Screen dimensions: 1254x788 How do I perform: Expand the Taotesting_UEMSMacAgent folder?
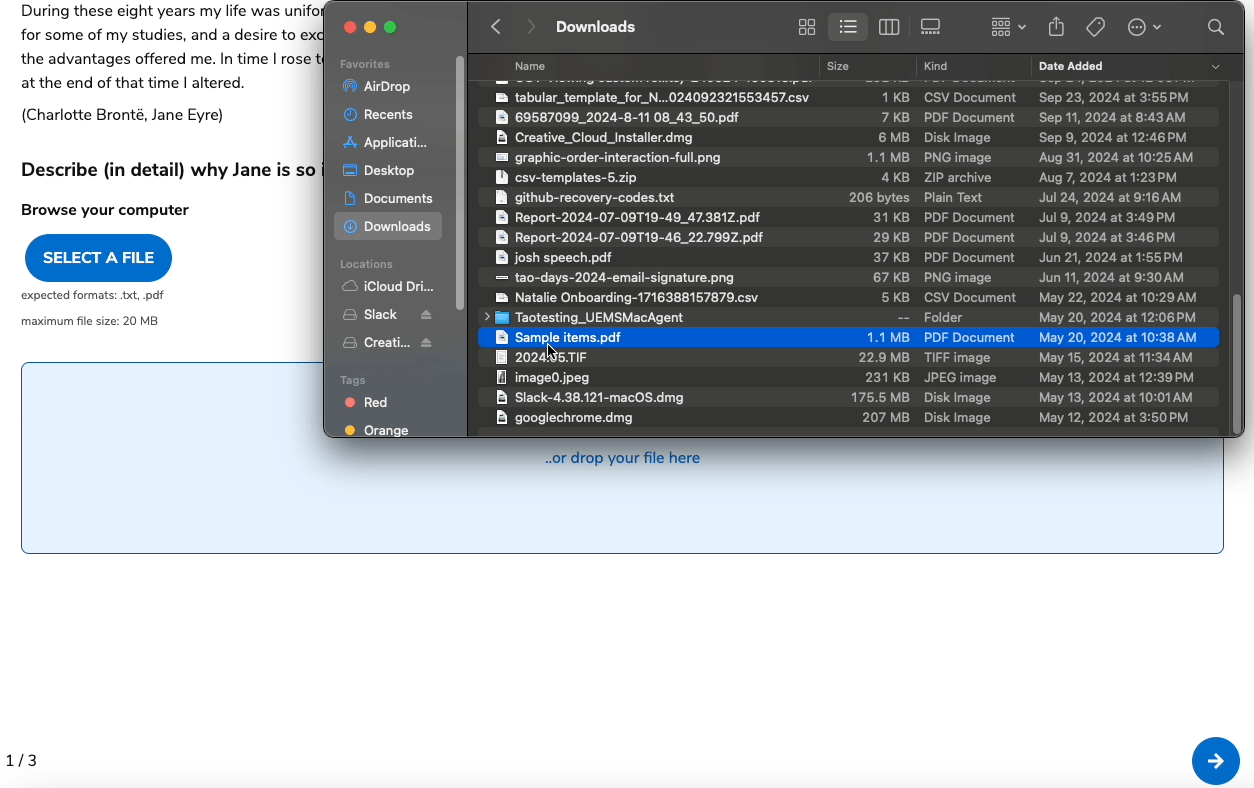click(x=485, y=317)
